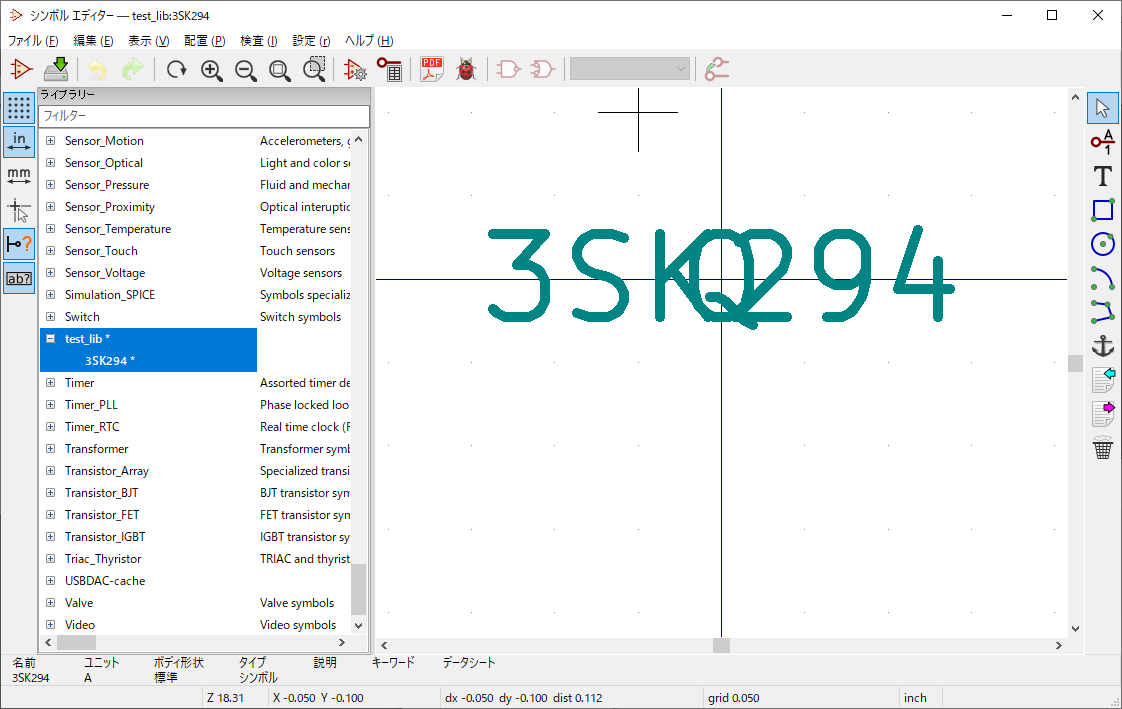Open the 配置 menu

[204, 41]
